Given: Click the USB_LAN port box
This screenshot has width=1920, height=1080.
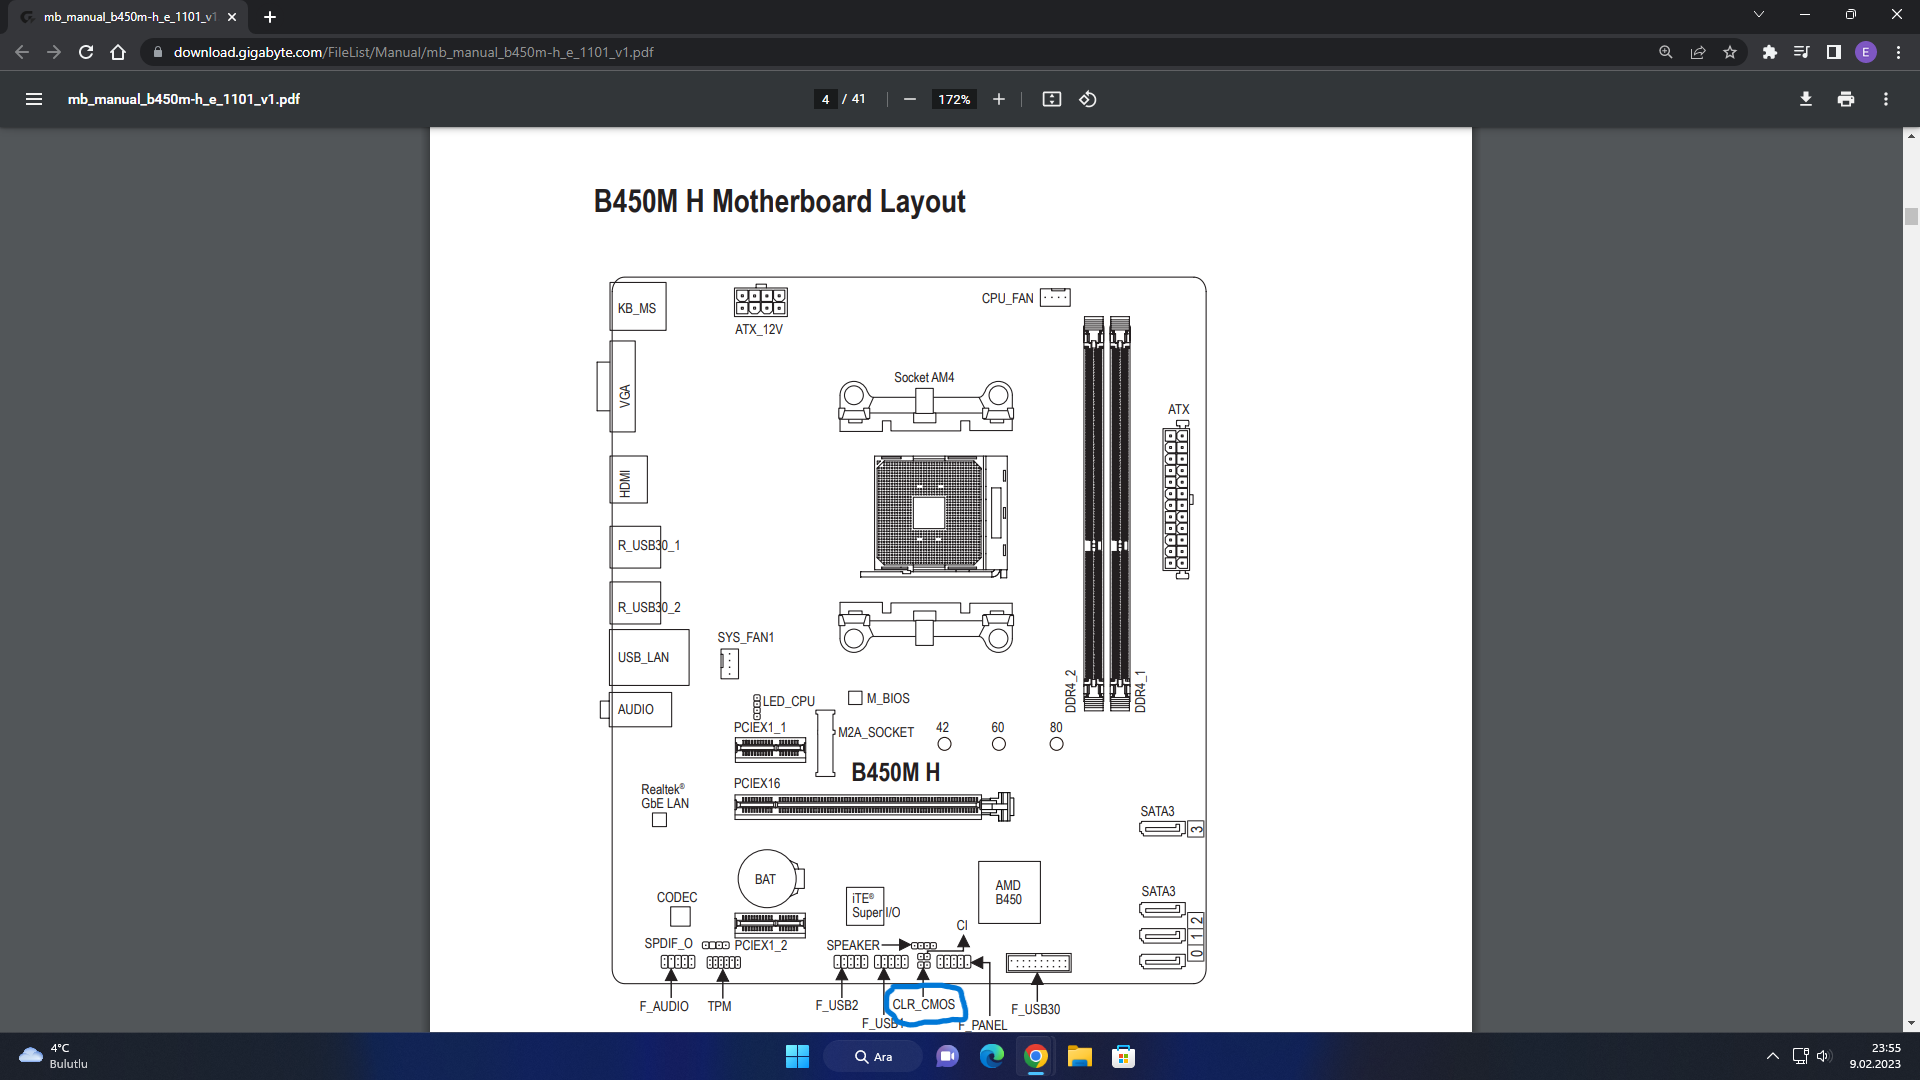Looking at the screenshot, I should point(649,657).
